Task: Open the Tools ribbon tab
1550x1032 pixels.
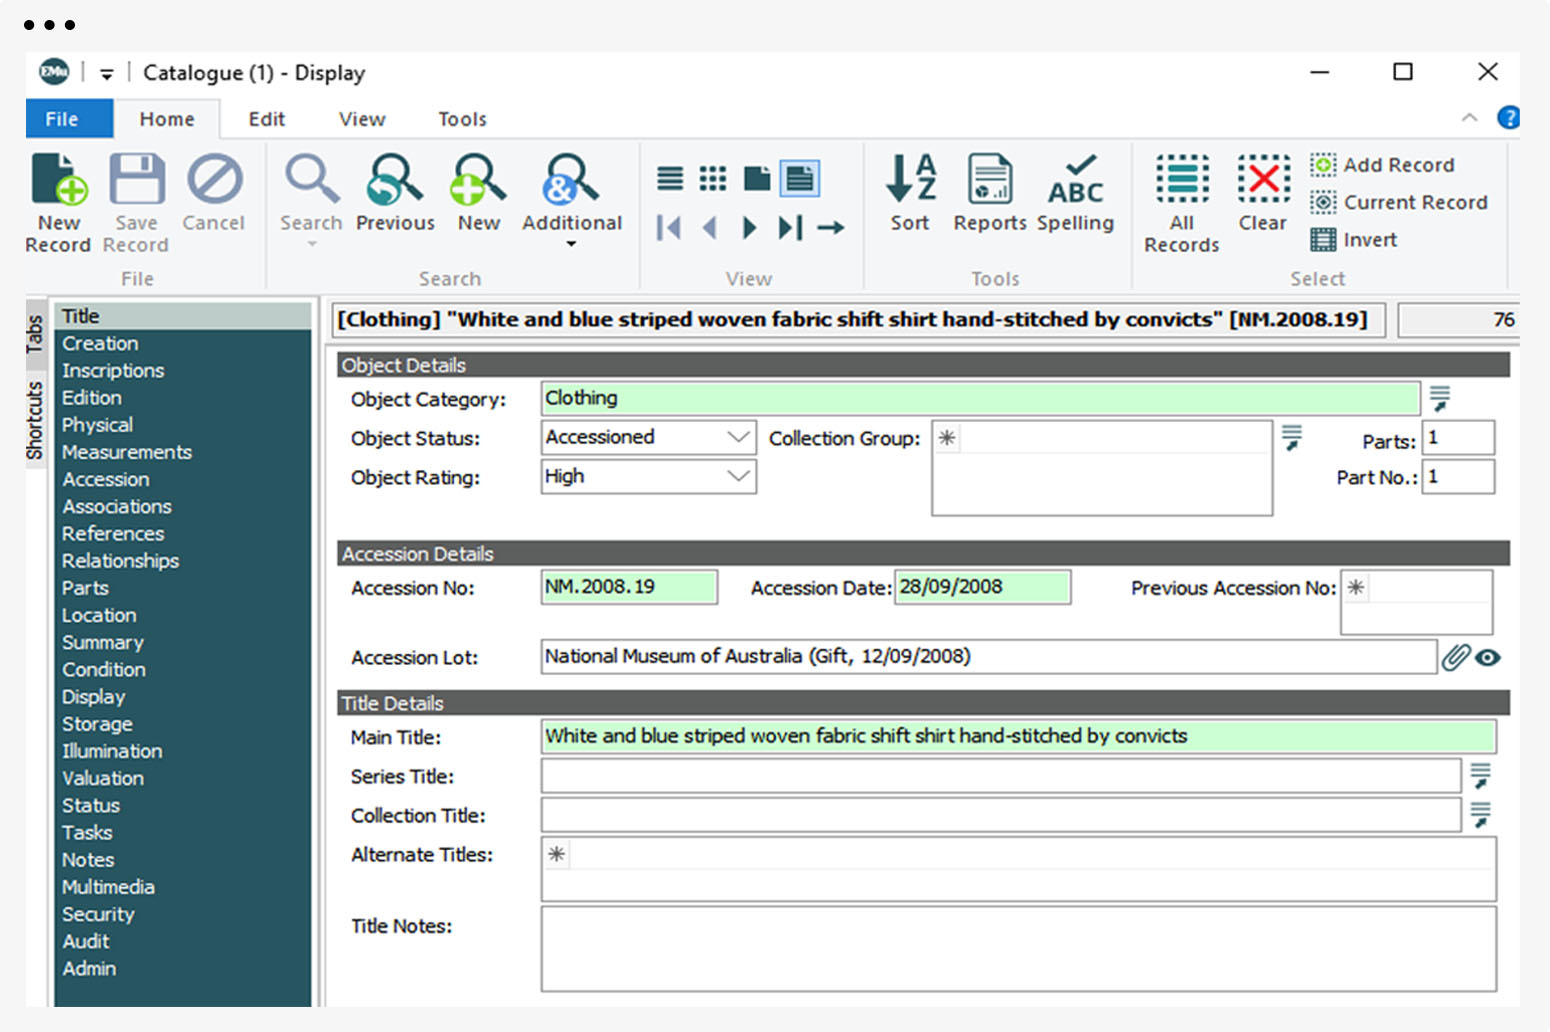Action: (462, 119)
